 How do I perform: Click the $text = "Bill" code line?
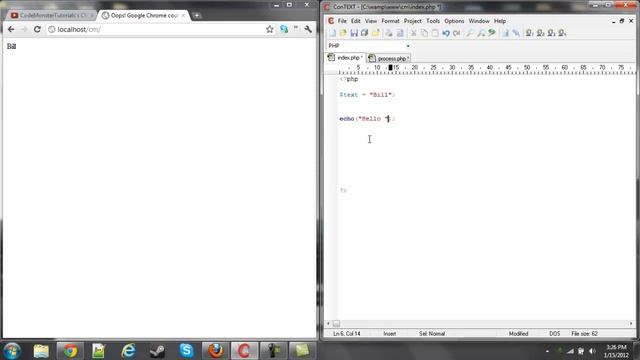367,95
